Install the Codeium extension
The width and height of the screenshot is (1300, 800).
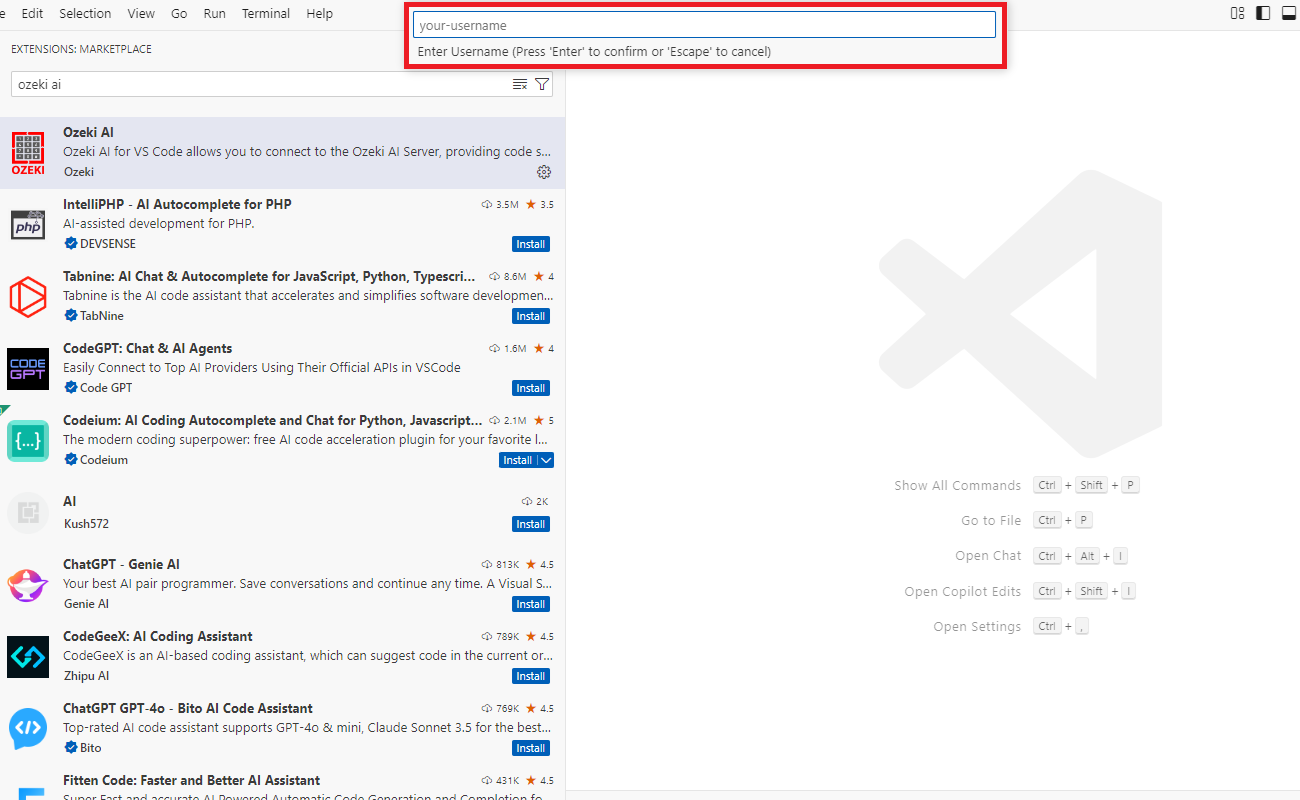(518, 460)
